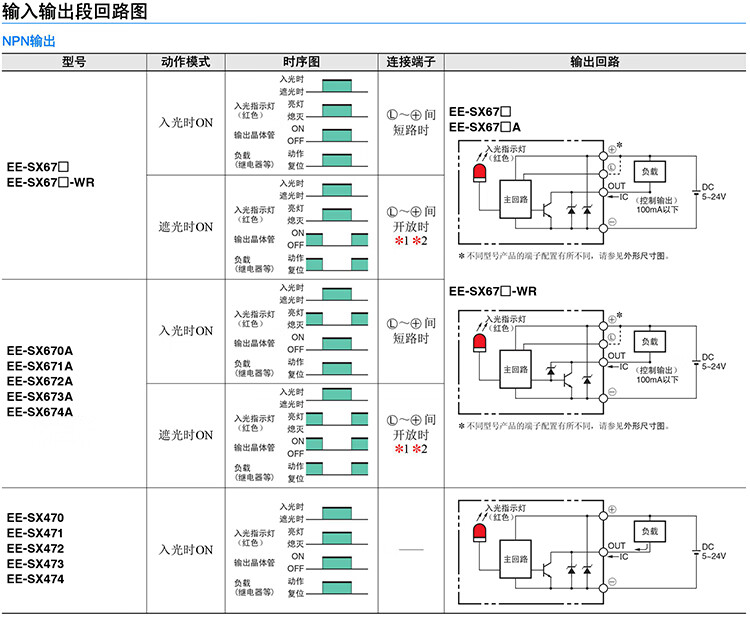Image resolution: width=750 pixels, height=620 pixels.
Task: Click the red indicator lamp in EE-SX67□-WR circuit
Action: point(479,343)
